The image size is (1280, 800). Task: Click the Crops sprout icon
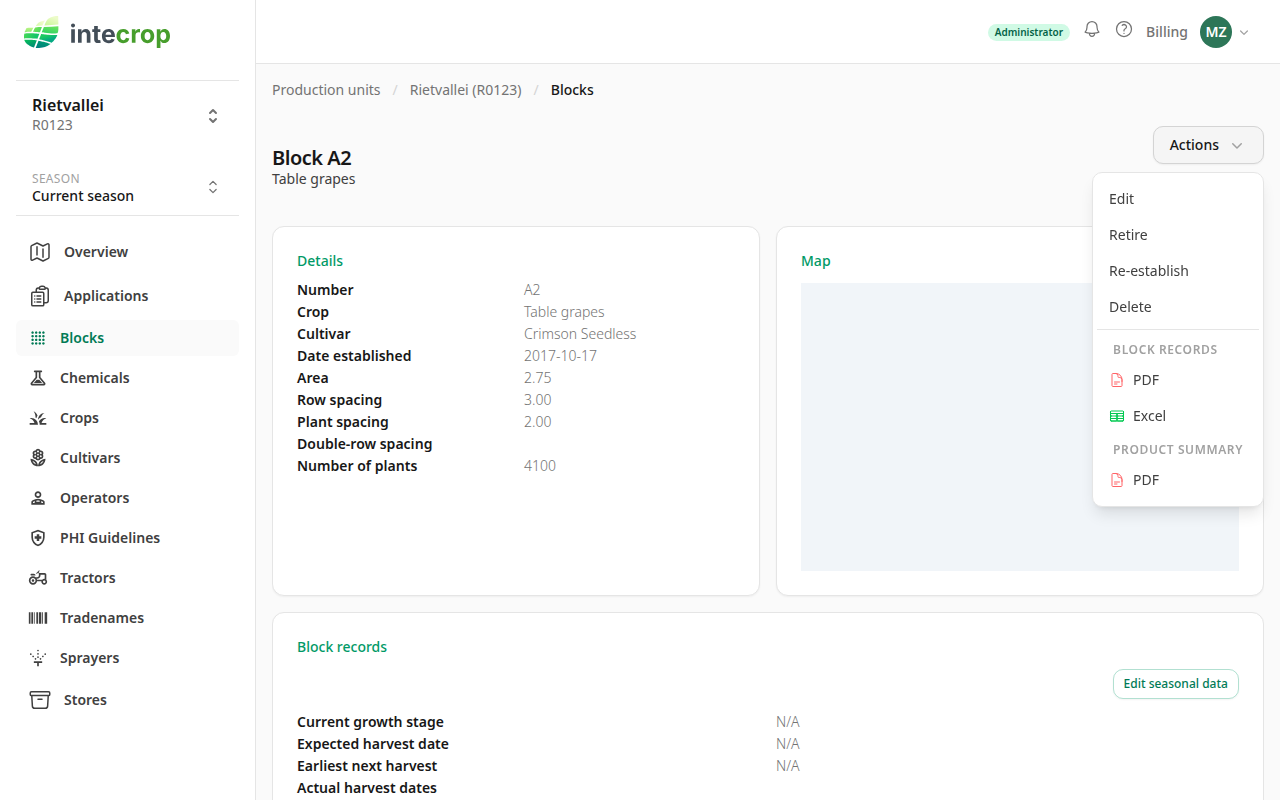point(38,418)
